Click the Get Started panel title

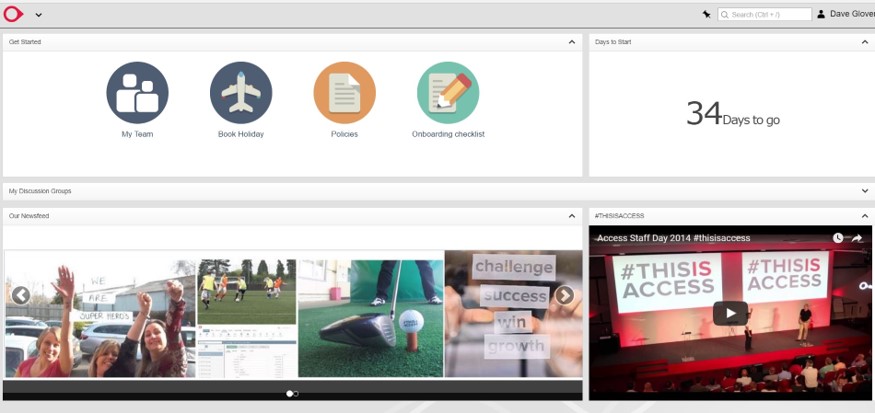25,42
